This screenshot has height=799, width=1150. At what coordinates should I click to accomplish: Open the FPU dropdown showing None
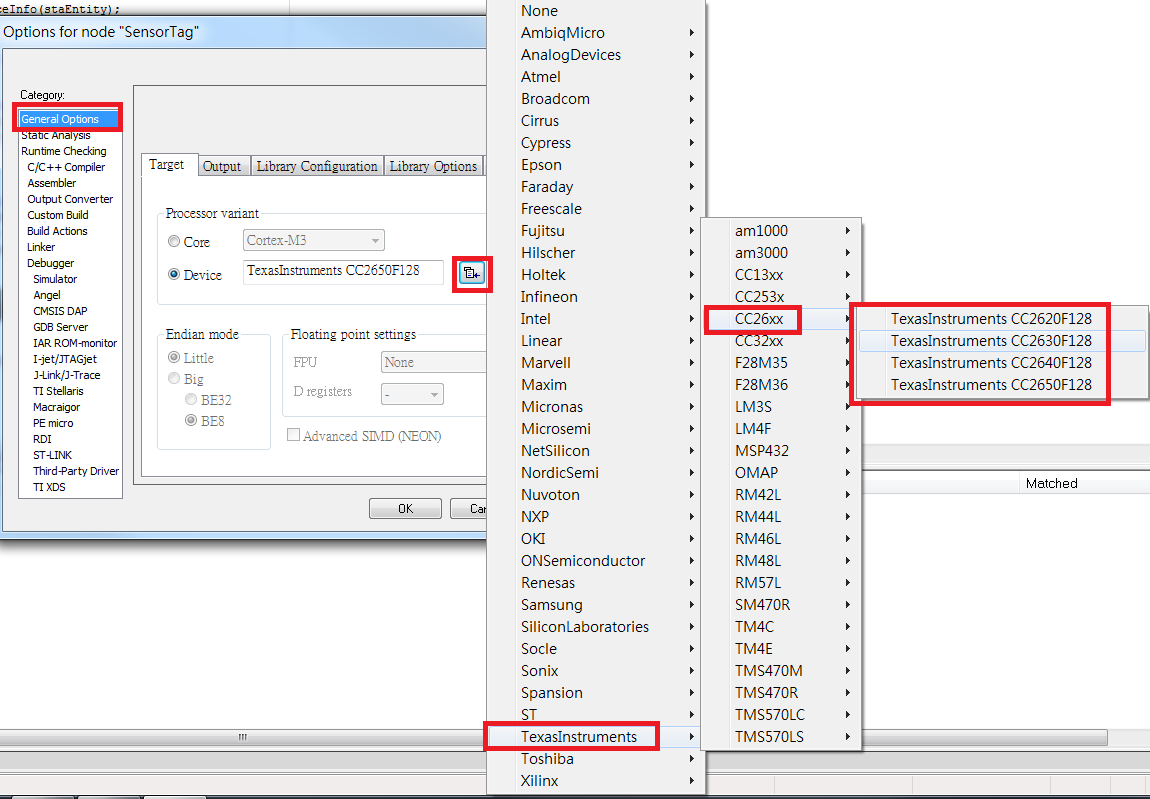pyautogui.click(x=433, y=362)
